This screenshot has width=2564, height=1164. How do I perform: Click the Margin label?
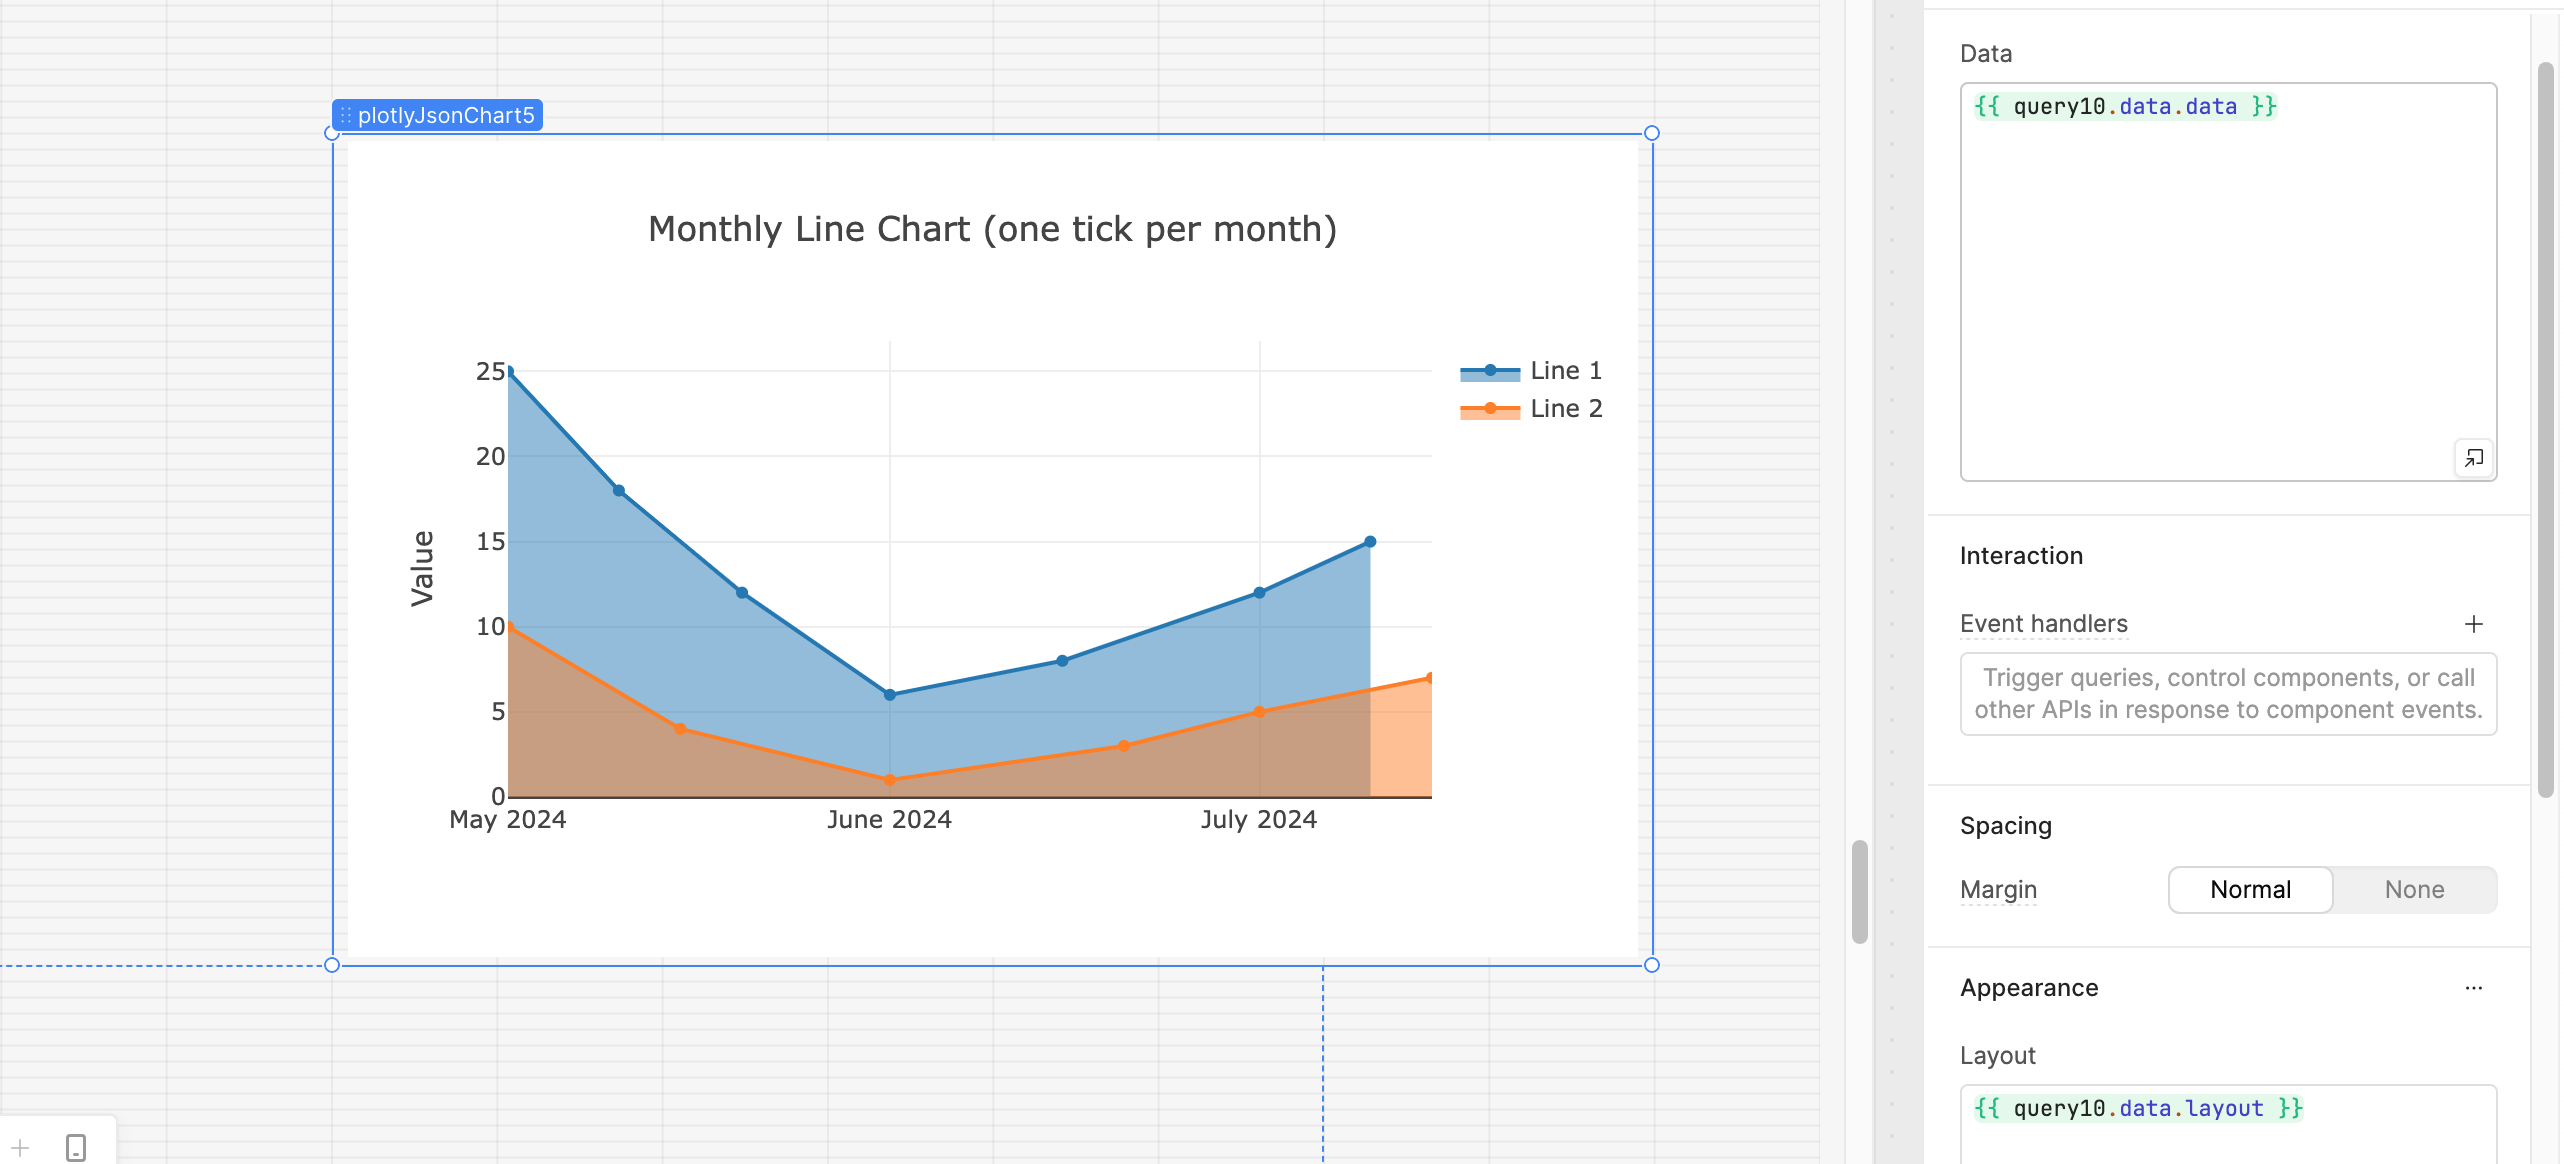point(1998,890)
